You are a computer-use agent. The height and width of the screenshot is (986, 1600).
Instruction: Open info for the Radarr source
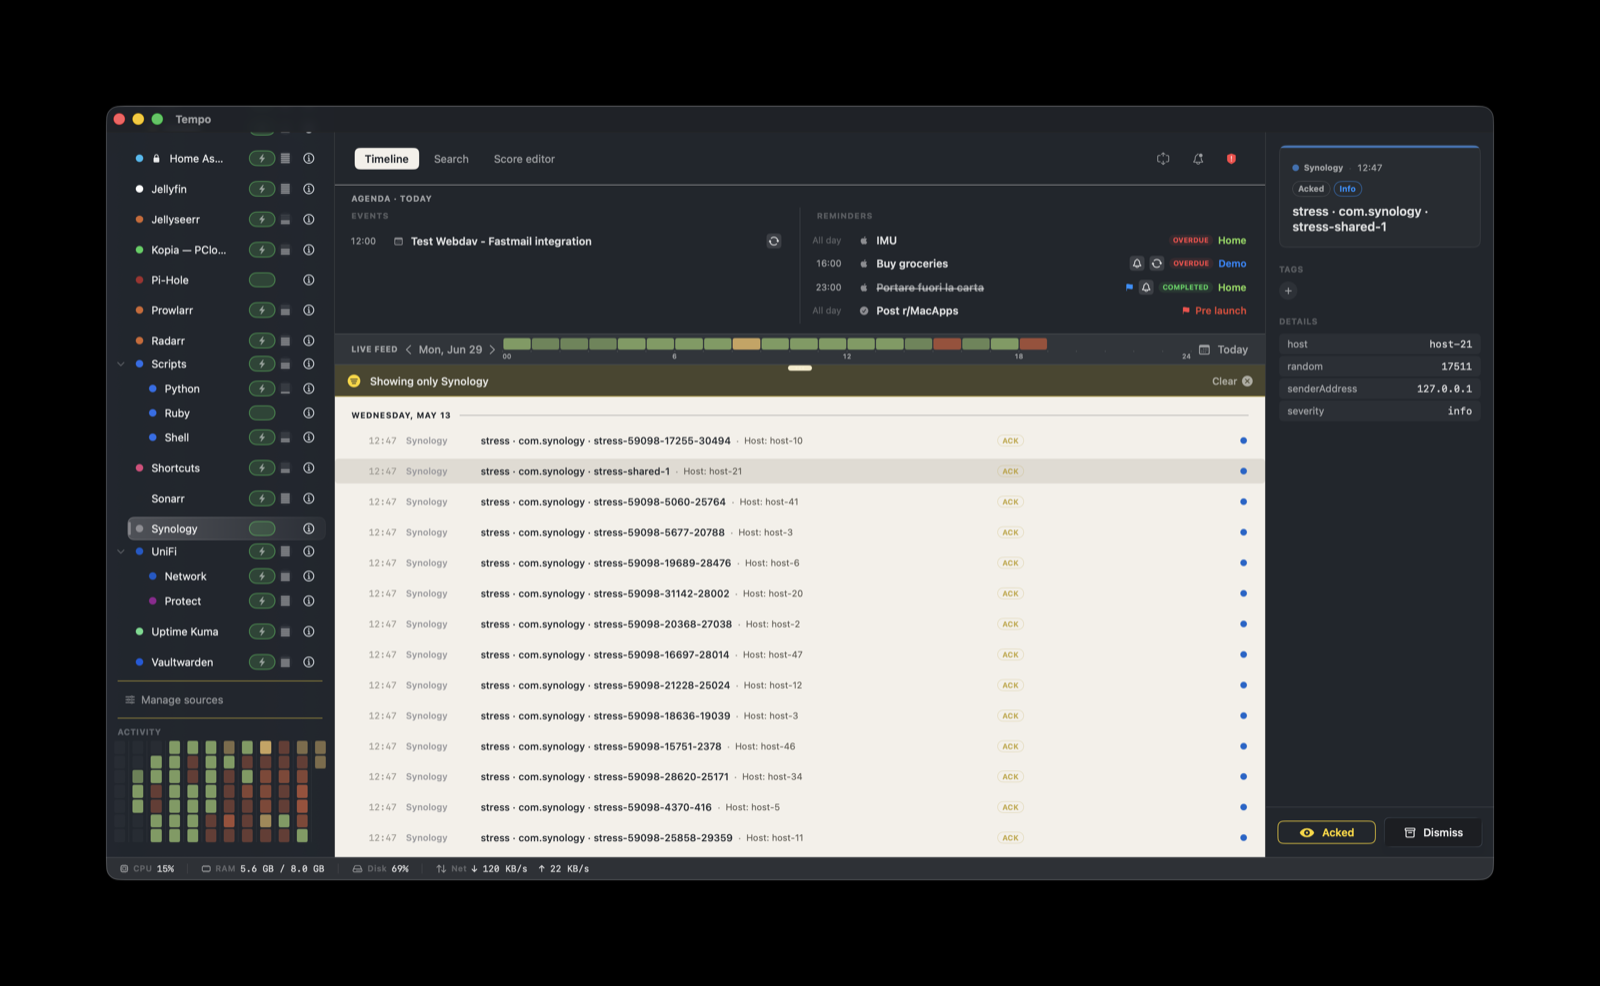pyautogui.click(x=308, y=341)
